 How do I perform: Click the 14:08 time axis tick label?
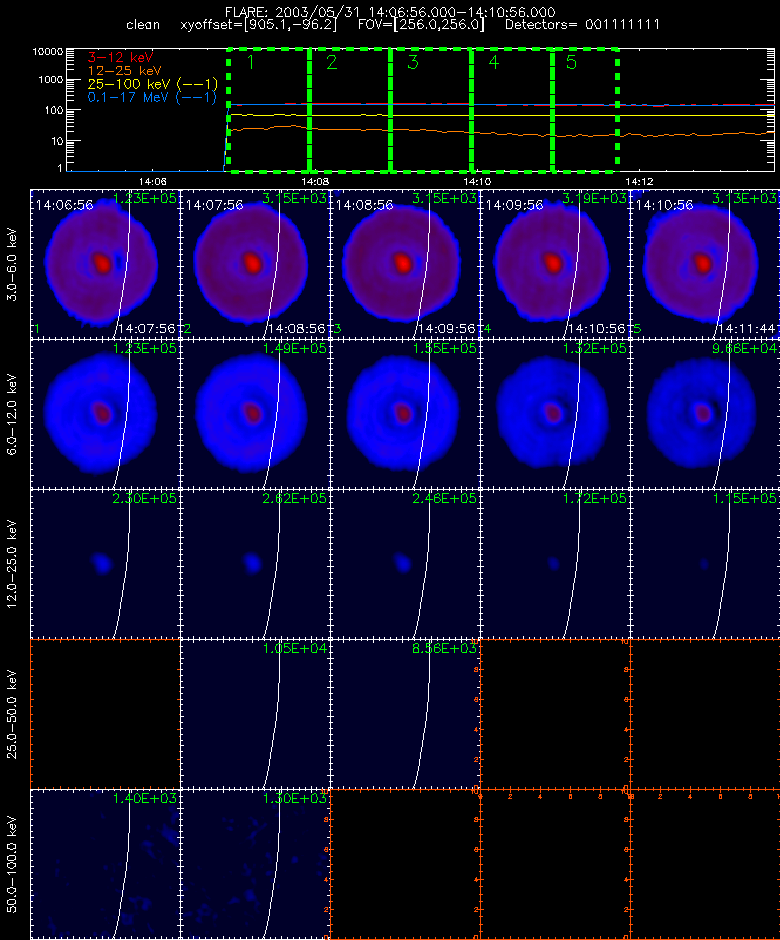(315, 181)
